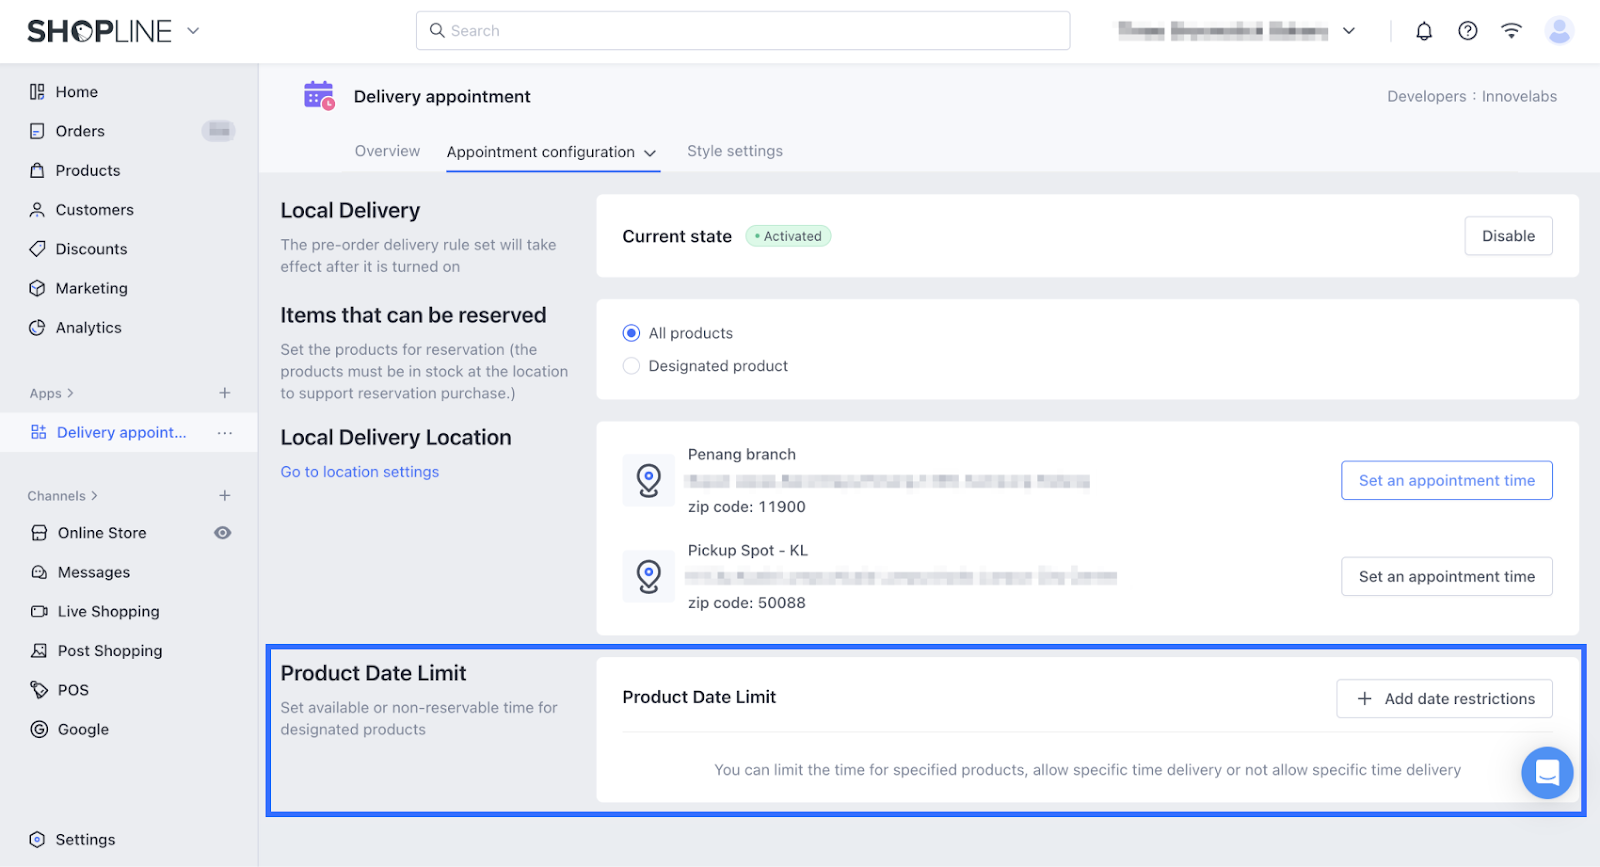This screenshot has height=867, width=1600.
Task: Switch to the Overview tab
Action: coord(387,151)
